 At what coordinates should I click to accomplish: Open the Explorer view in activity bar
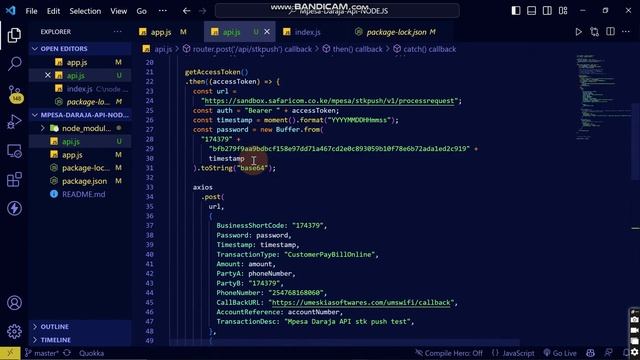[14, 35]
